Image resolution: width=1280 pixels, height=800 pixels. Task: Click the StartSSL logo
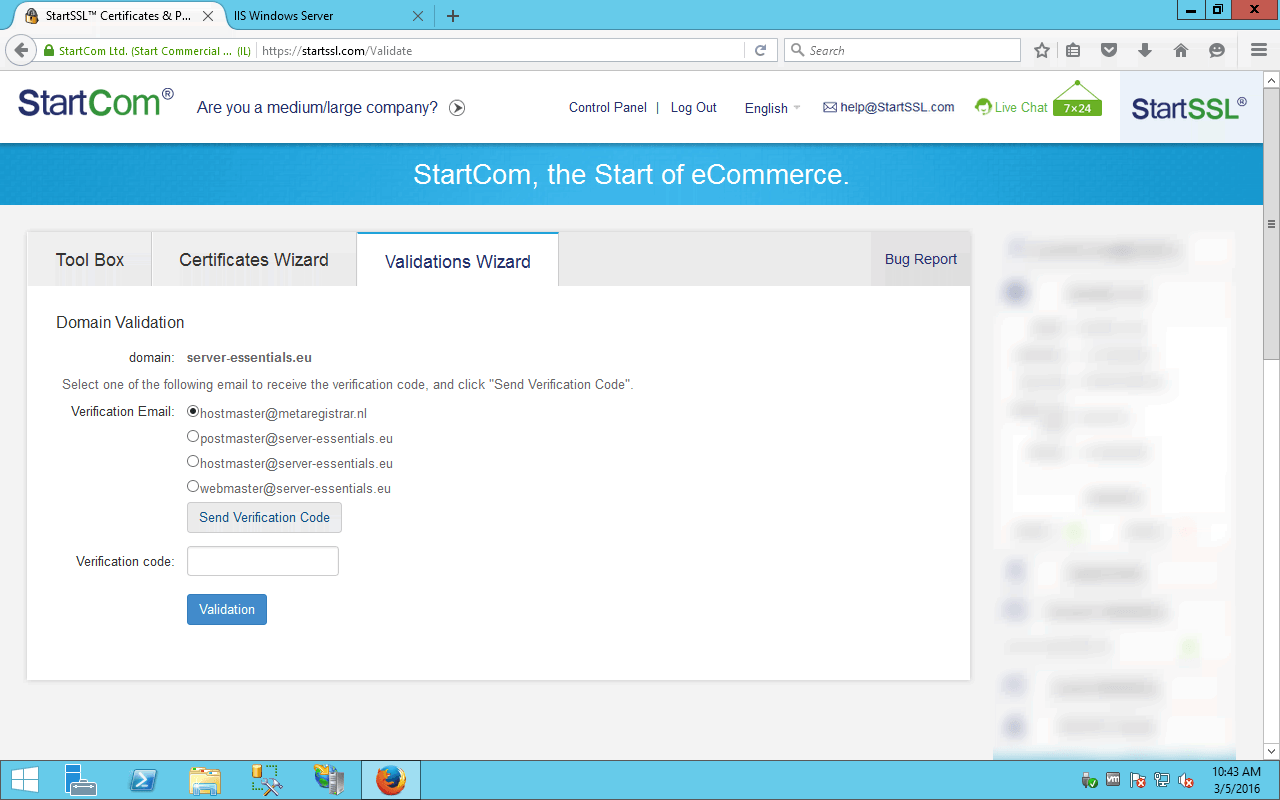click(1189, 107)
